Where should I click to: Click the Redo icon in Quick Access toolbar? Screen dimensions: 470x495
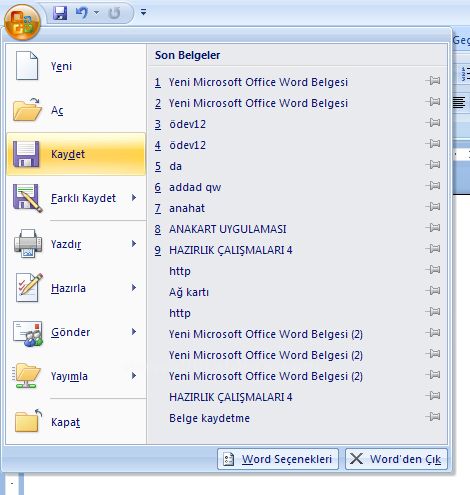tap(114, 13)
